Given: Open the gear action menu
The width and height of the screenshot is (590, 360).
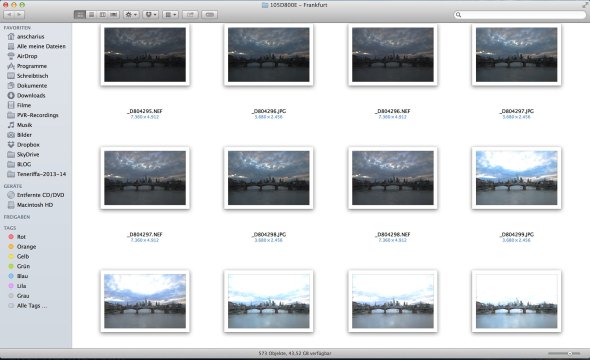Looking at the screenshot, I should pyautogui.click(x=131, y=15).
